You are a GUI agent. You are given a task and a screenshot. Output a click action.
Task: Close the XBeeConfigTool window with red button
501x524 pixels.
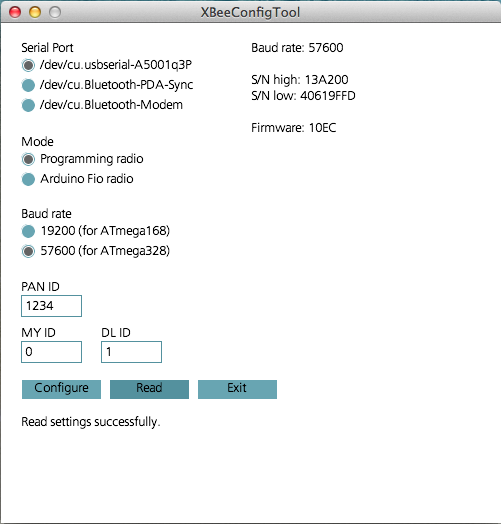[15, 12]
